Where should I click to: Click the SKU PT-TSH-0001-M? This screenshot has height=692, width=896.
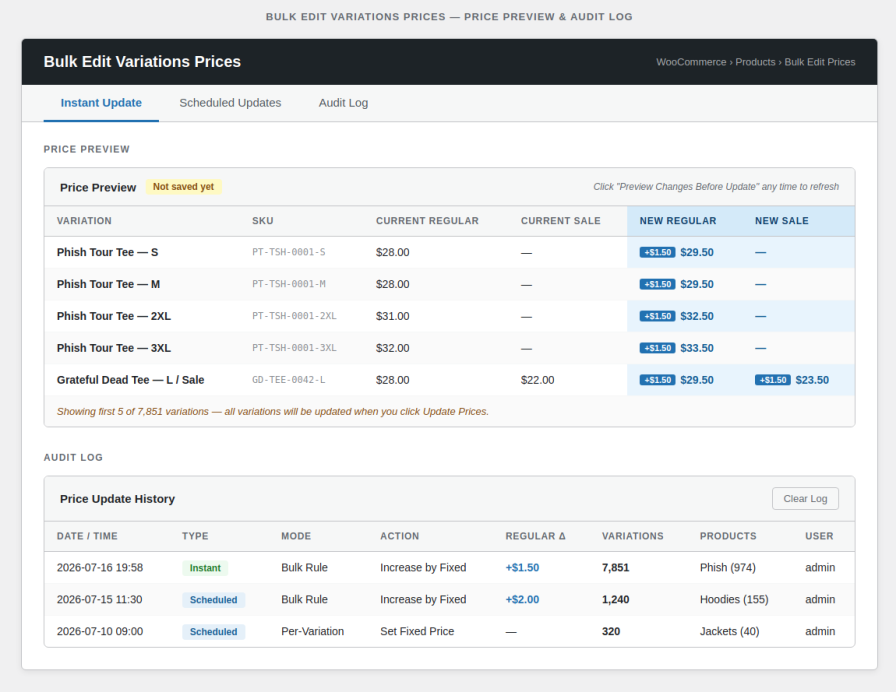[x=289, y=284]
